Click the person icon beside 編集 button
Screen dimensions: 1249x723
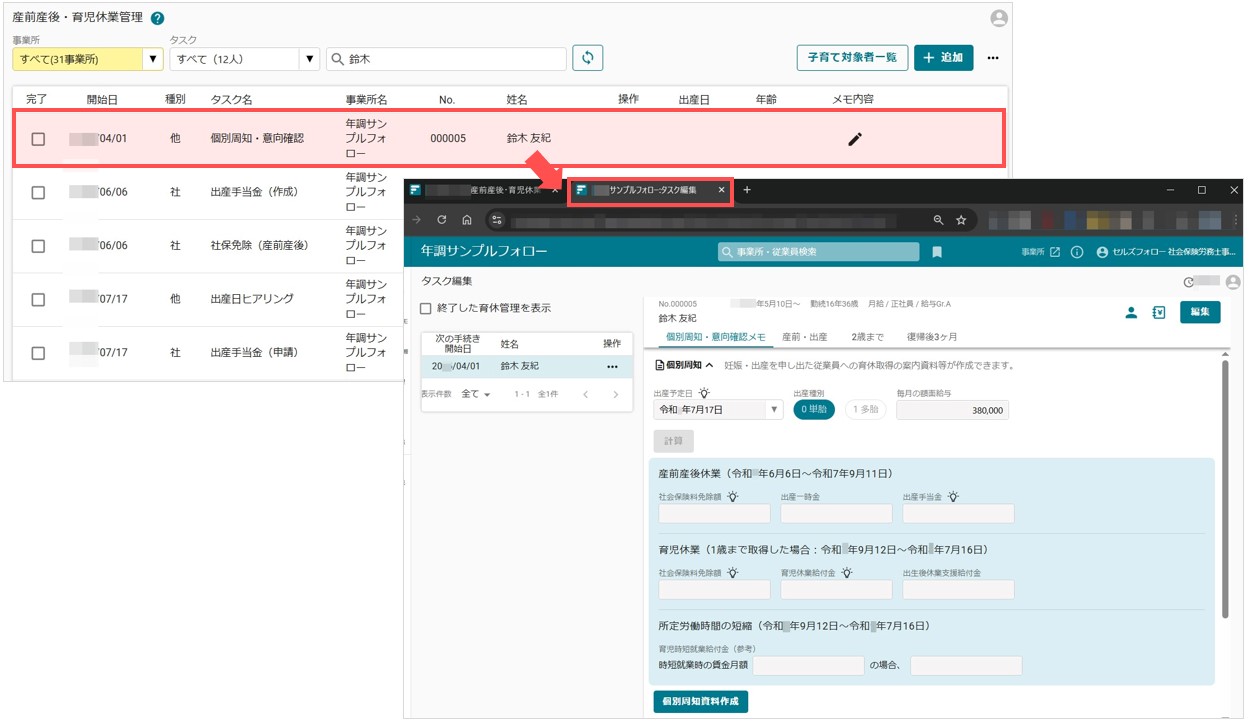(1131, 312)
